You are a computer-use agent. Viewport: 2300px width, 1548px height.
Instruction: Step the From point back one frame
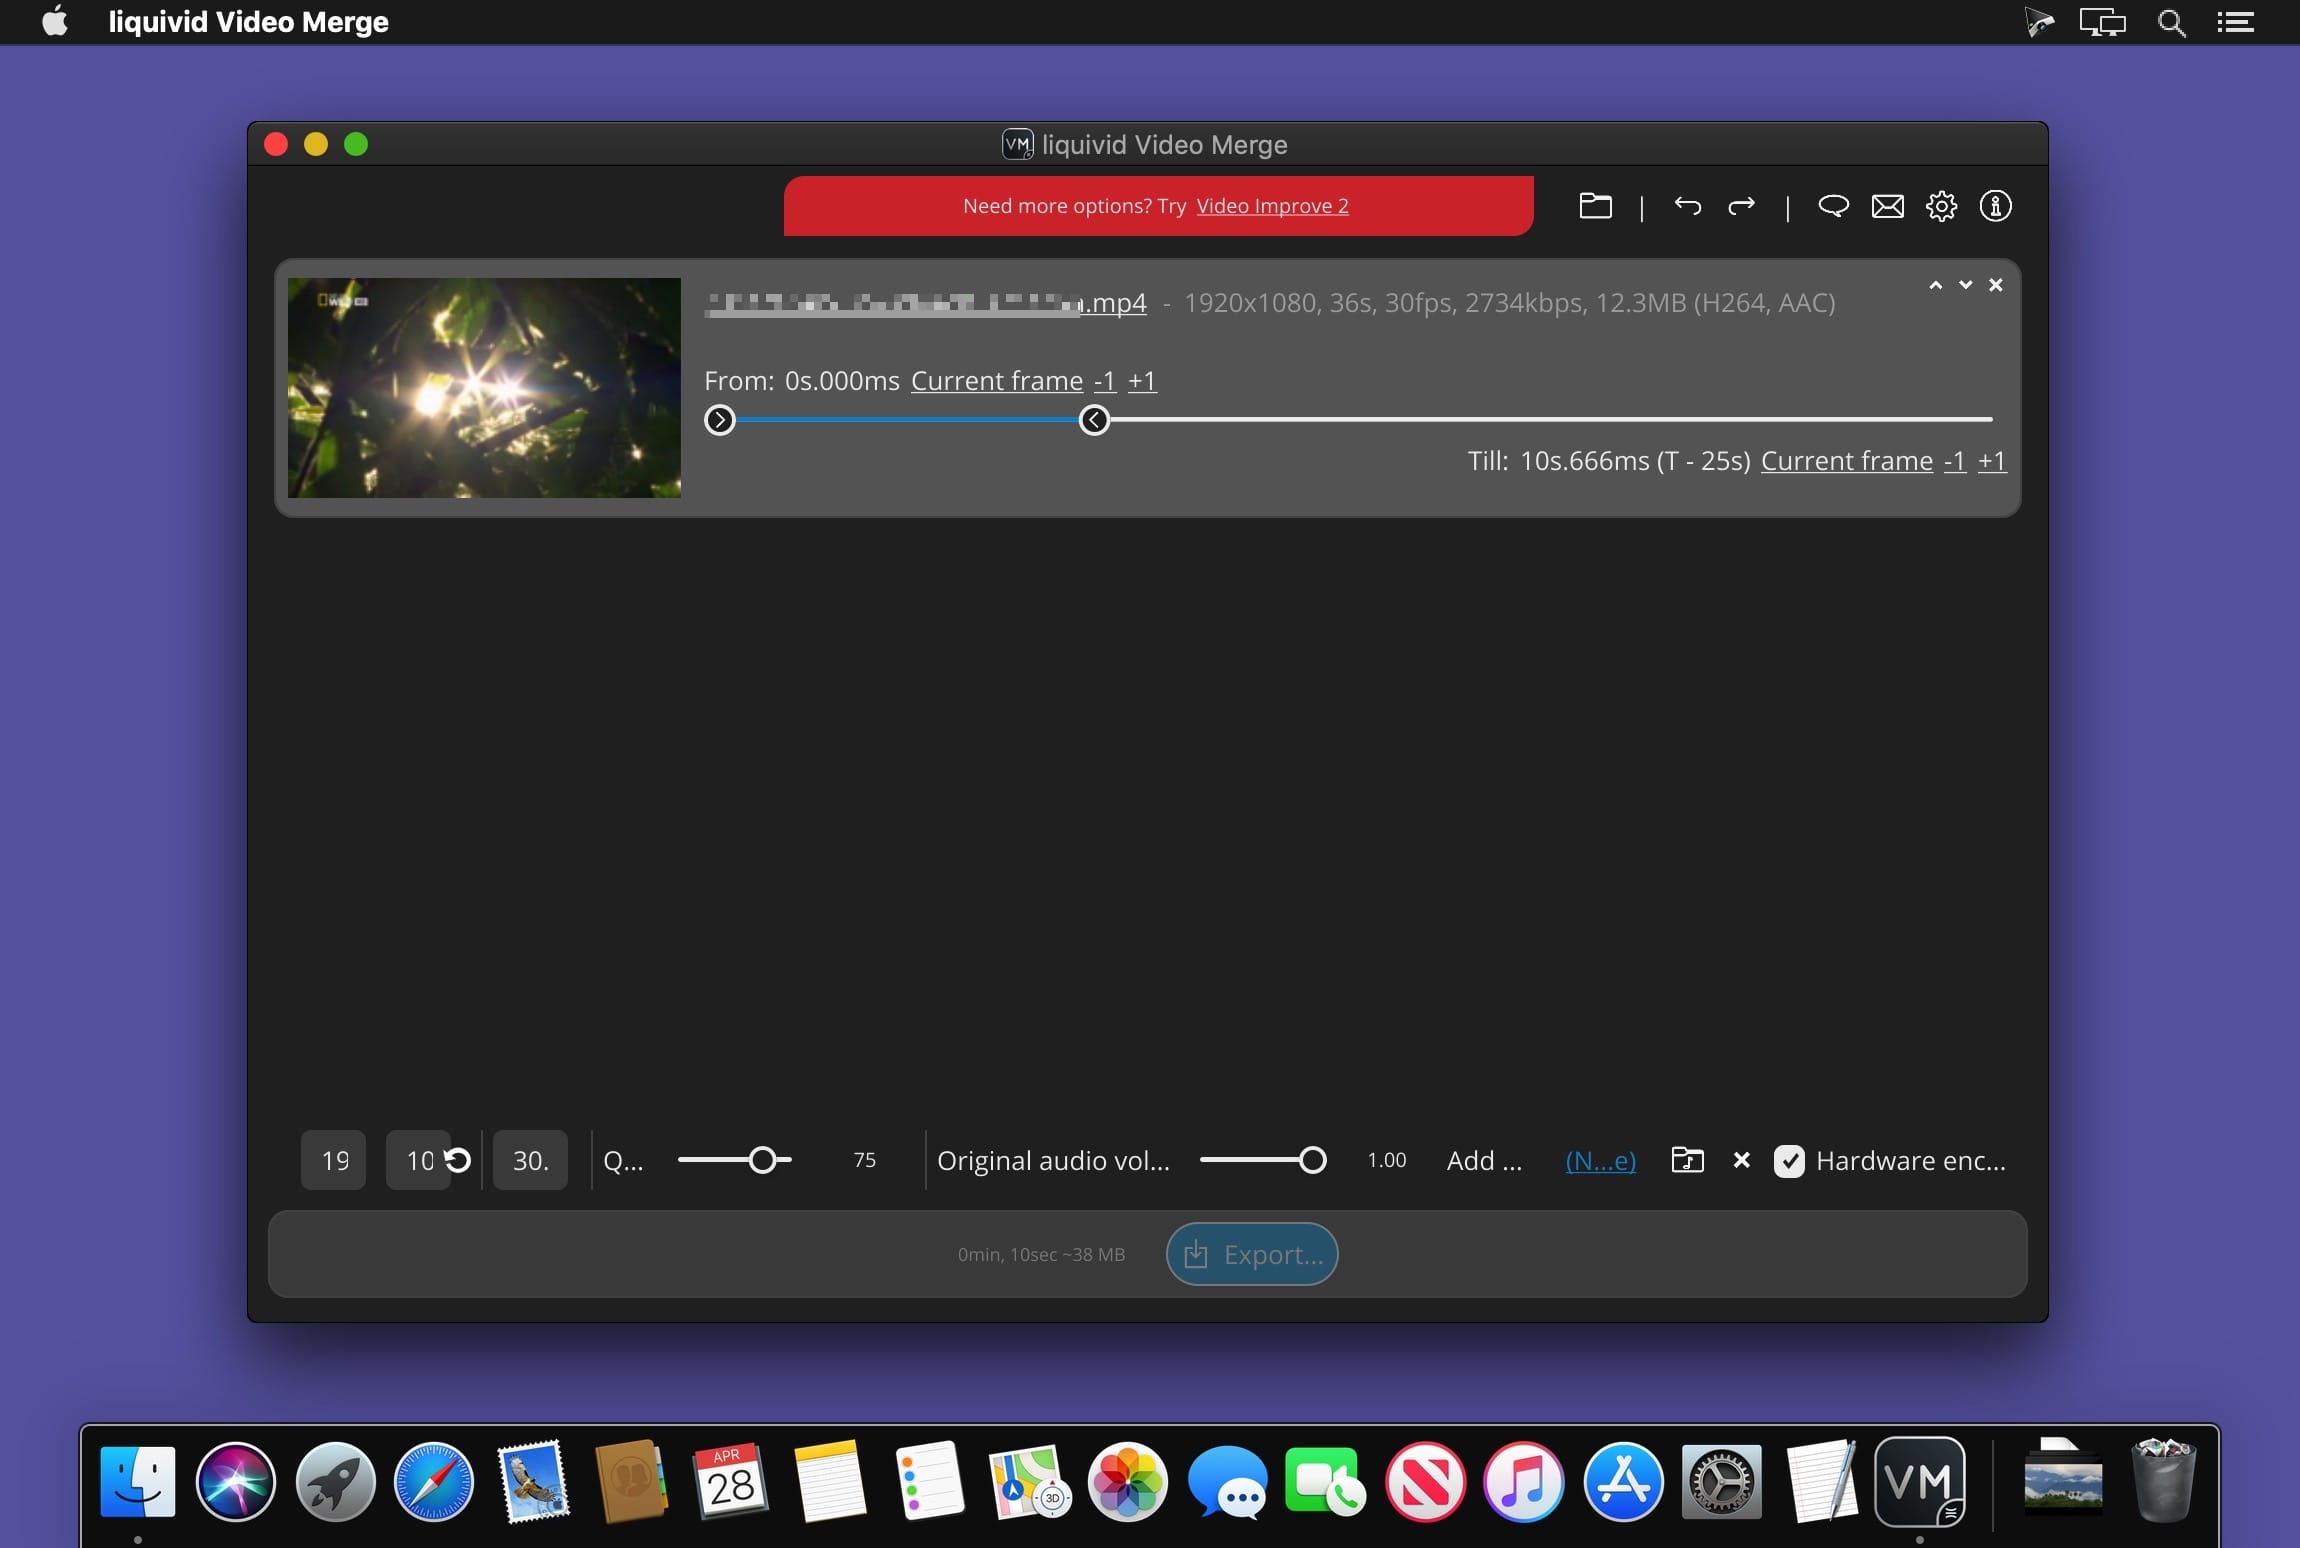tap(1104, 381)
